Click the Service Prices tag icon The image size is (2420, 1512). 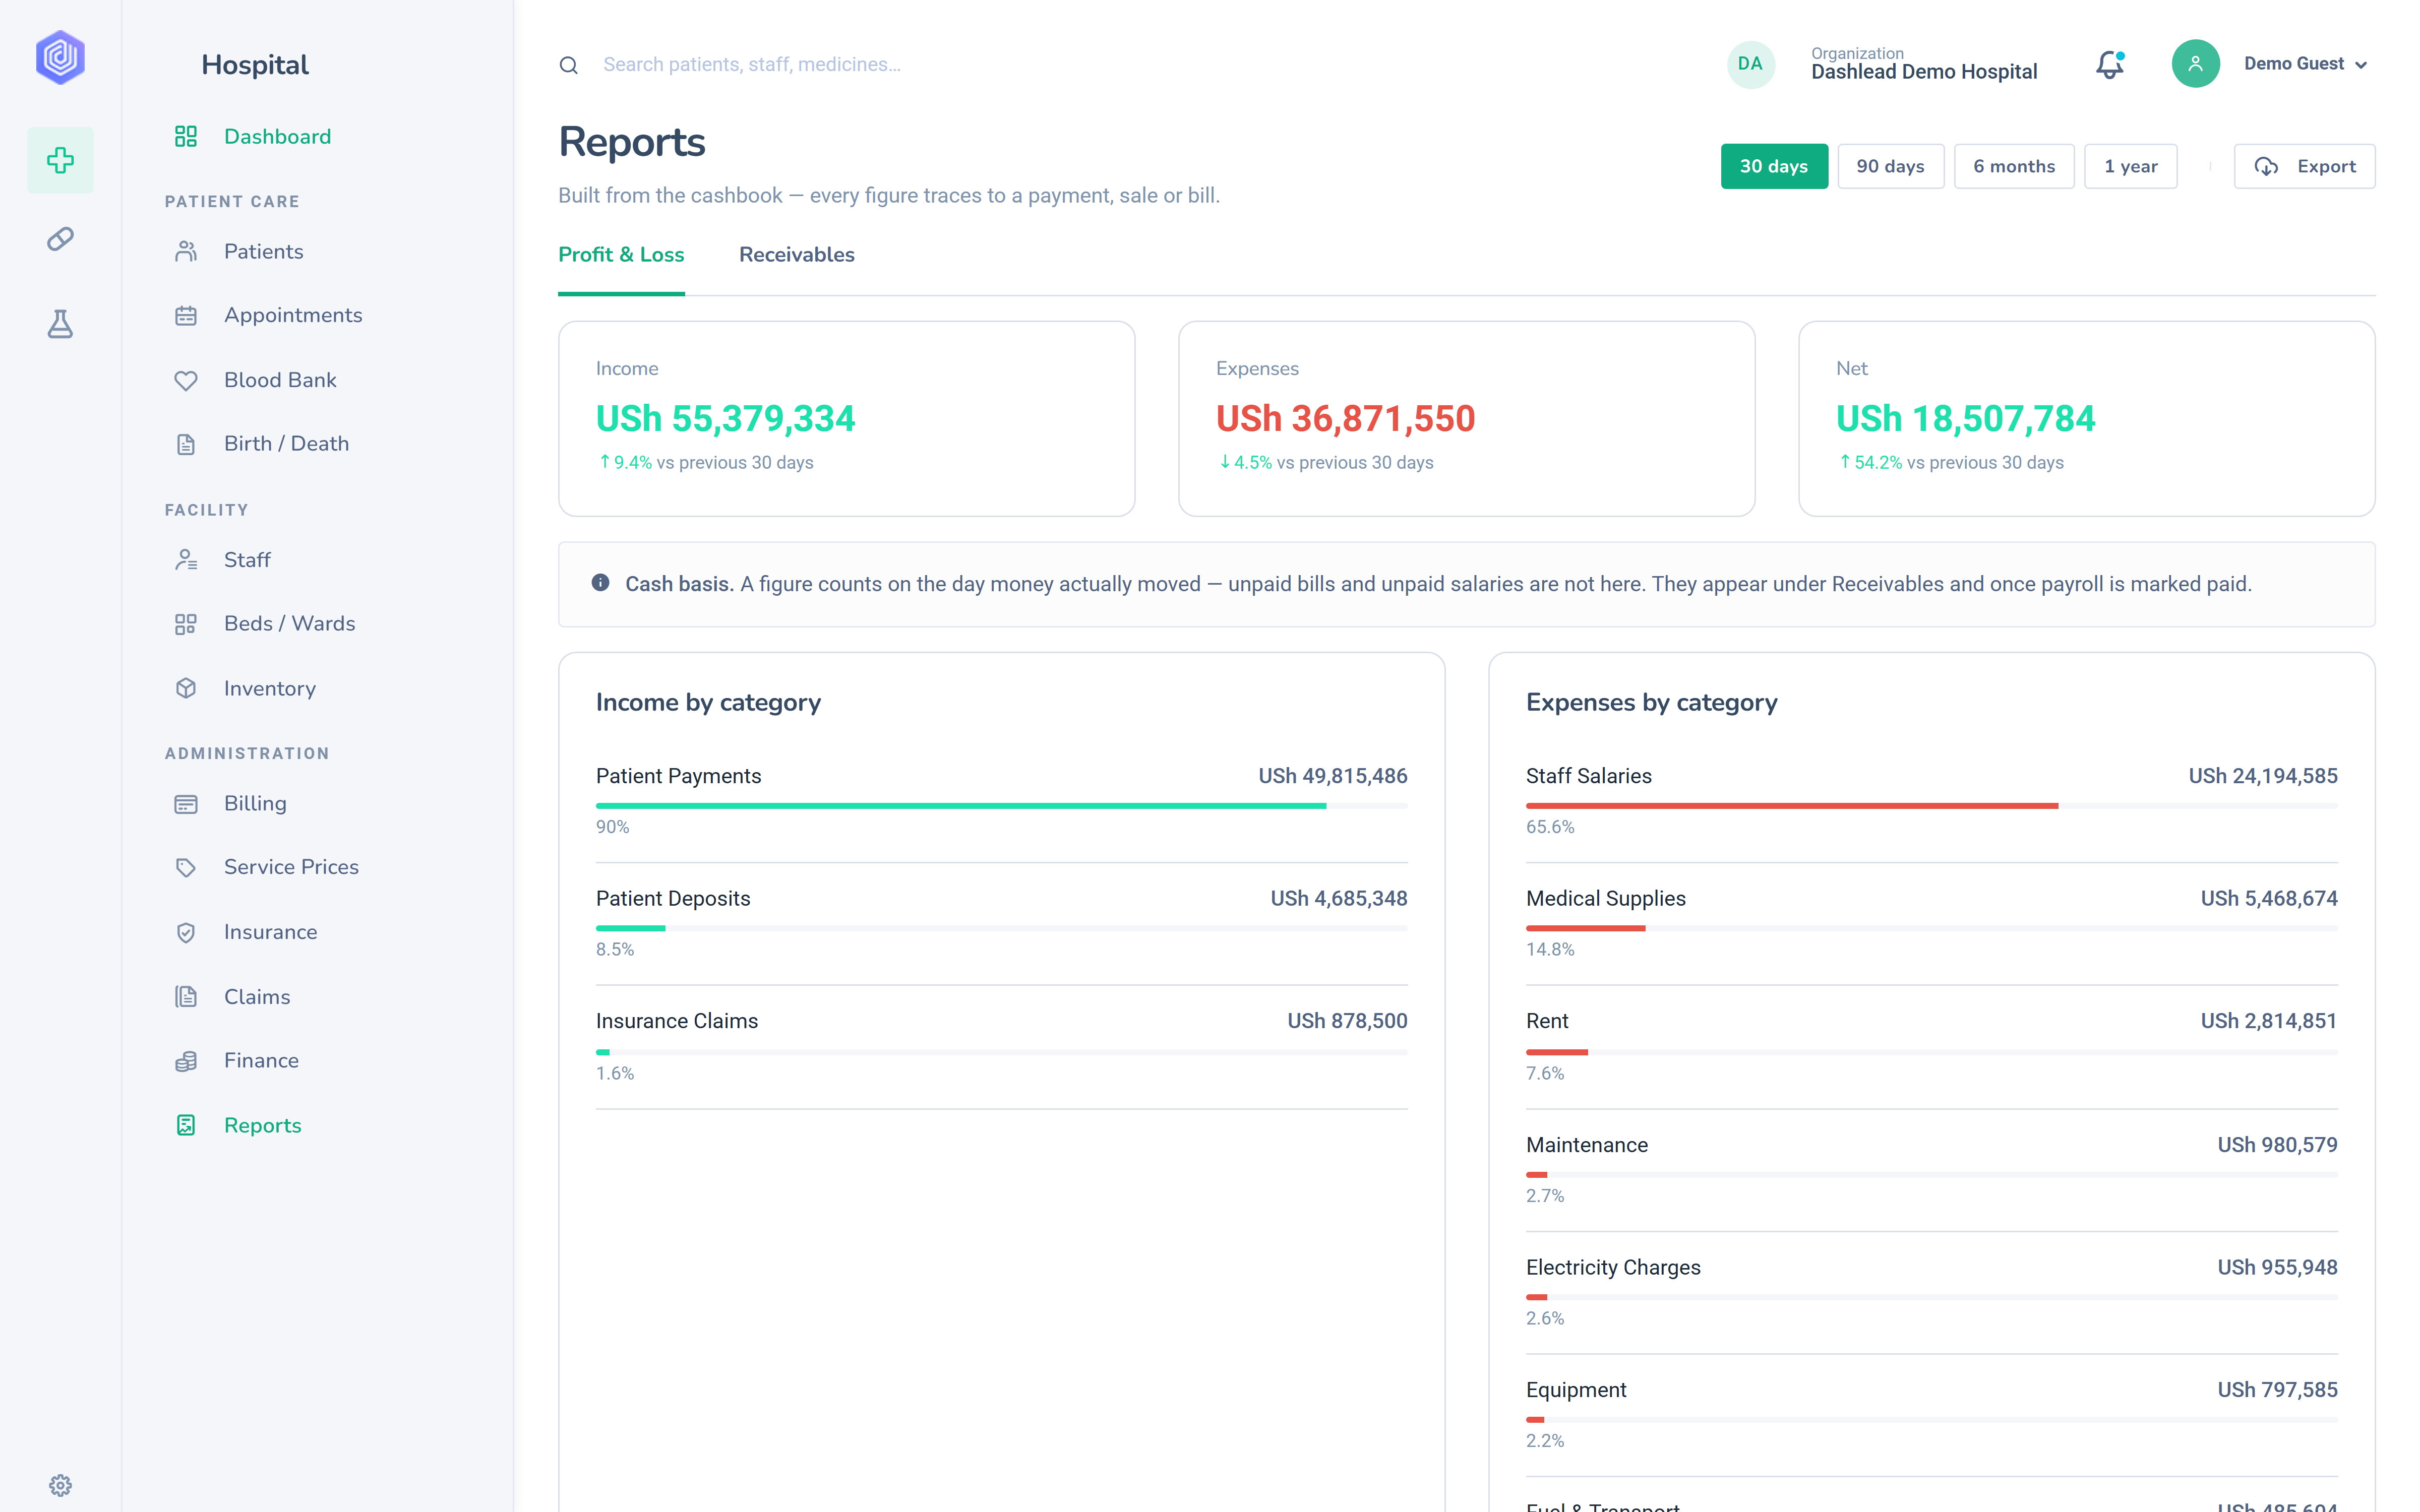click(186, 867)
